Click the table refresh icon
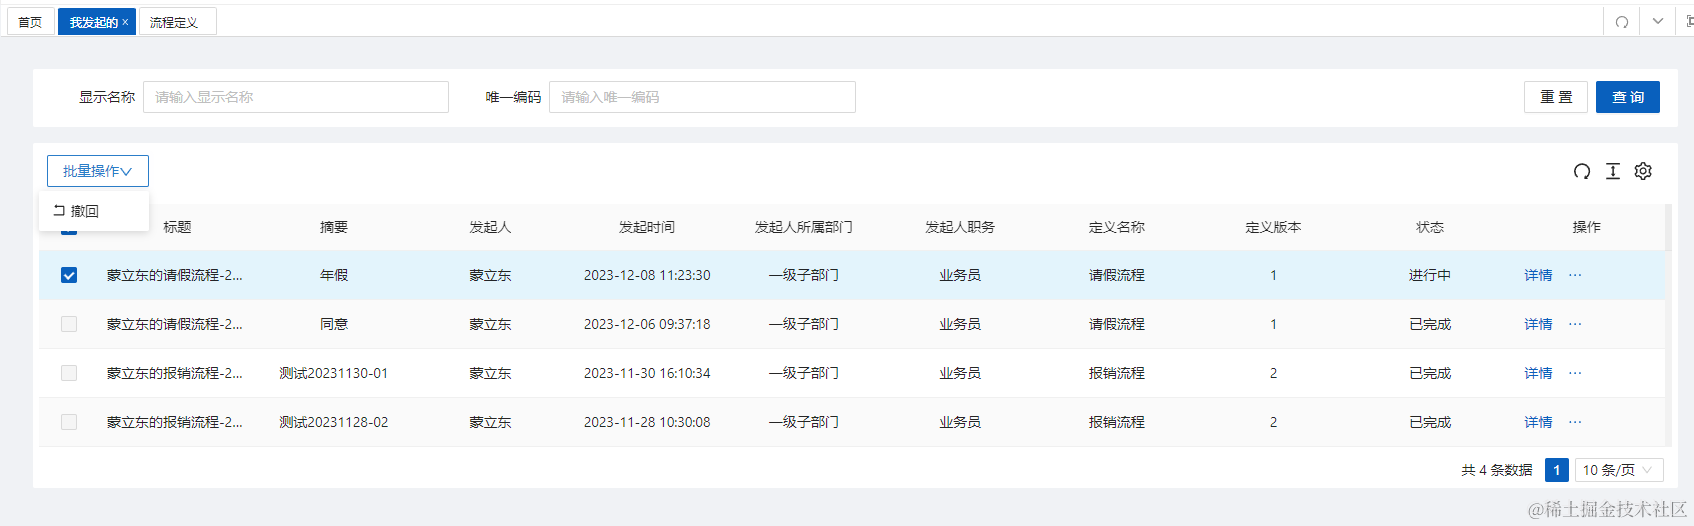 tap(1582, 171)
